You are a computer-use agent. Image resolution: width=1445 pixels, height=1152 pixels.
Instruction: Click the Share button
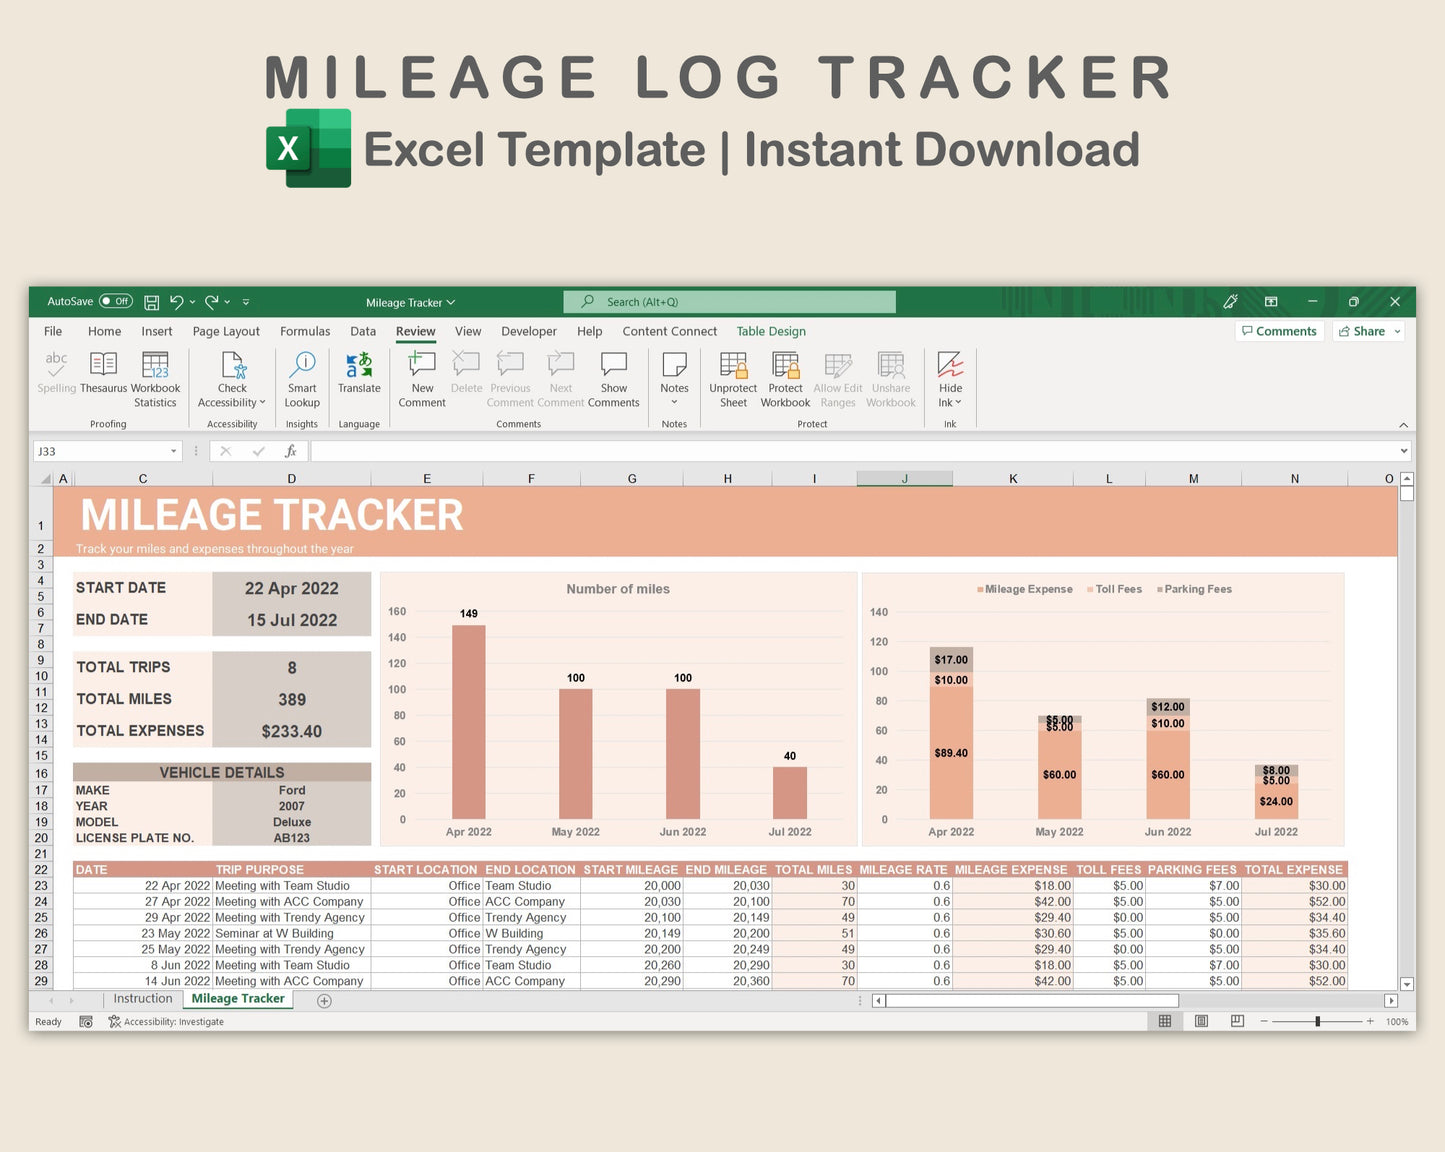pos(1368,331)
